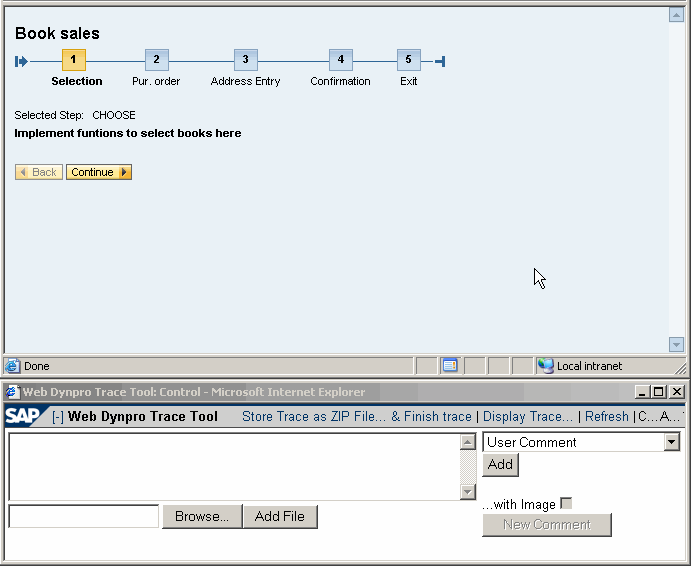Viewport: 693px width, 568px height.
Task: Click the Browse... button
Action: [202, 516]
